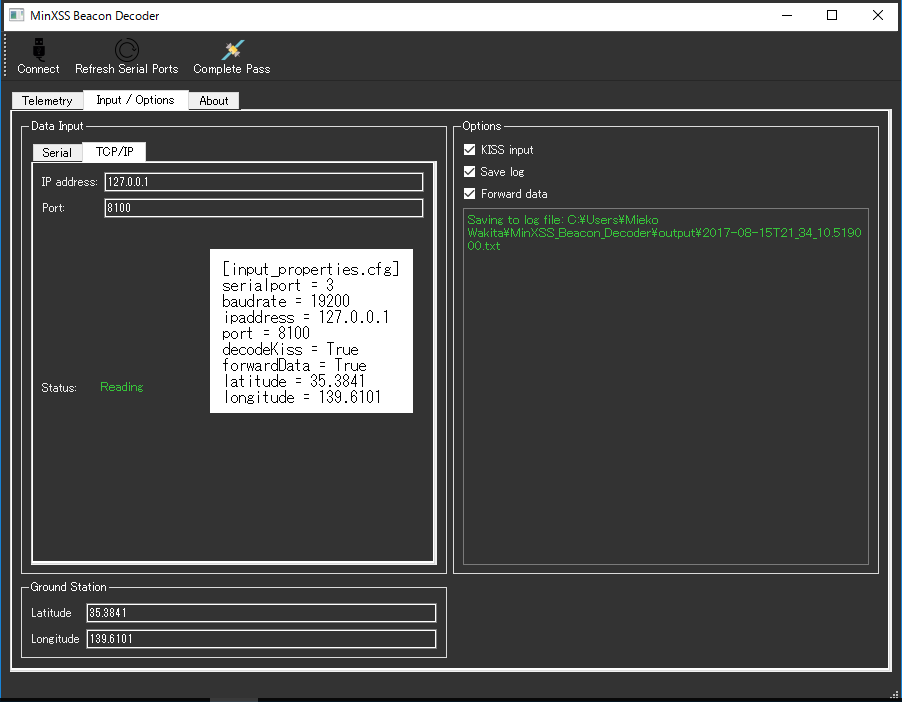Click the Longitude input field
Image resolution: width=902 pixels, height=702 pixels.
pos(261,639)
